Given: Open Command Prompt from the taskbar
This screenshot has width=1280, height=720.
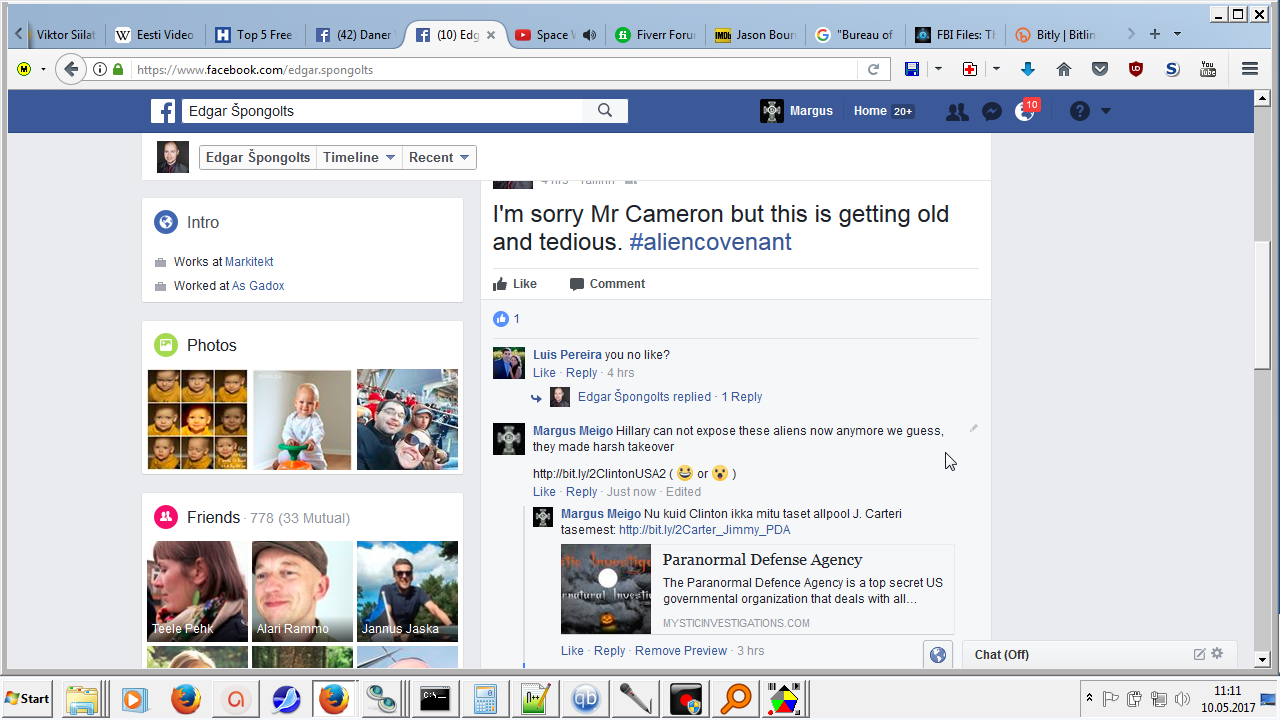Looking at the screenshot, I should click(x=434, y=698).
